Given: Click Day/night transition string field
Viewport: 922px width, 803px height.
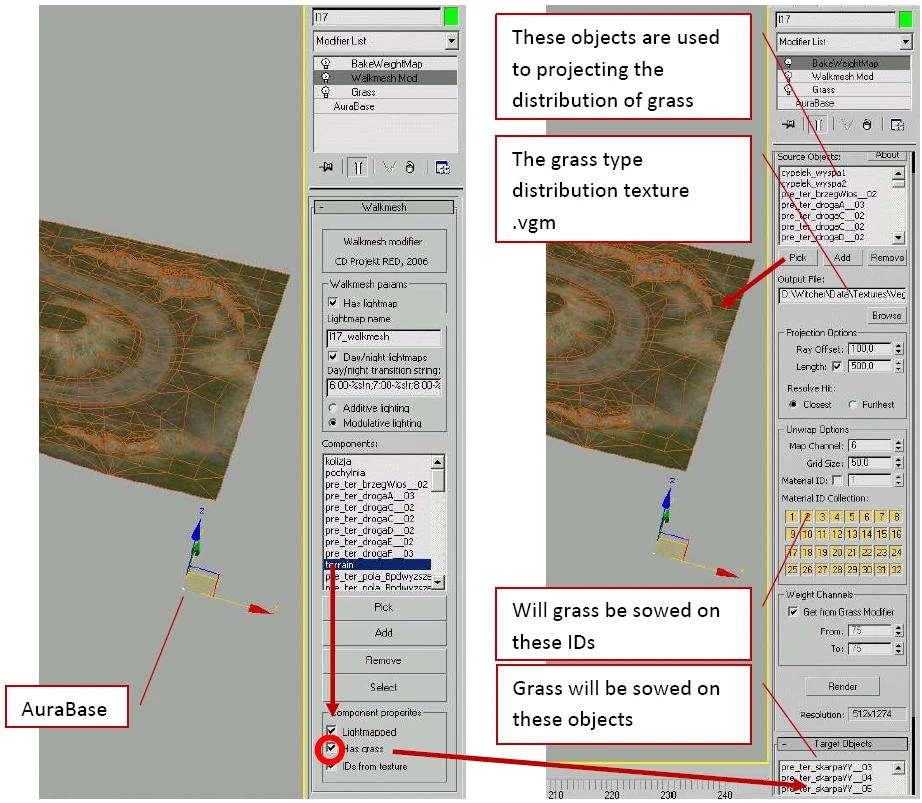Looking at the screenshot, I should tap(383, 386).
